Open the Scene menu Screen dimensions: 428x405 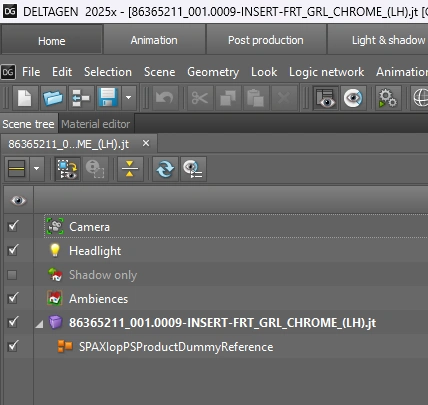click(x=160, y=72)
